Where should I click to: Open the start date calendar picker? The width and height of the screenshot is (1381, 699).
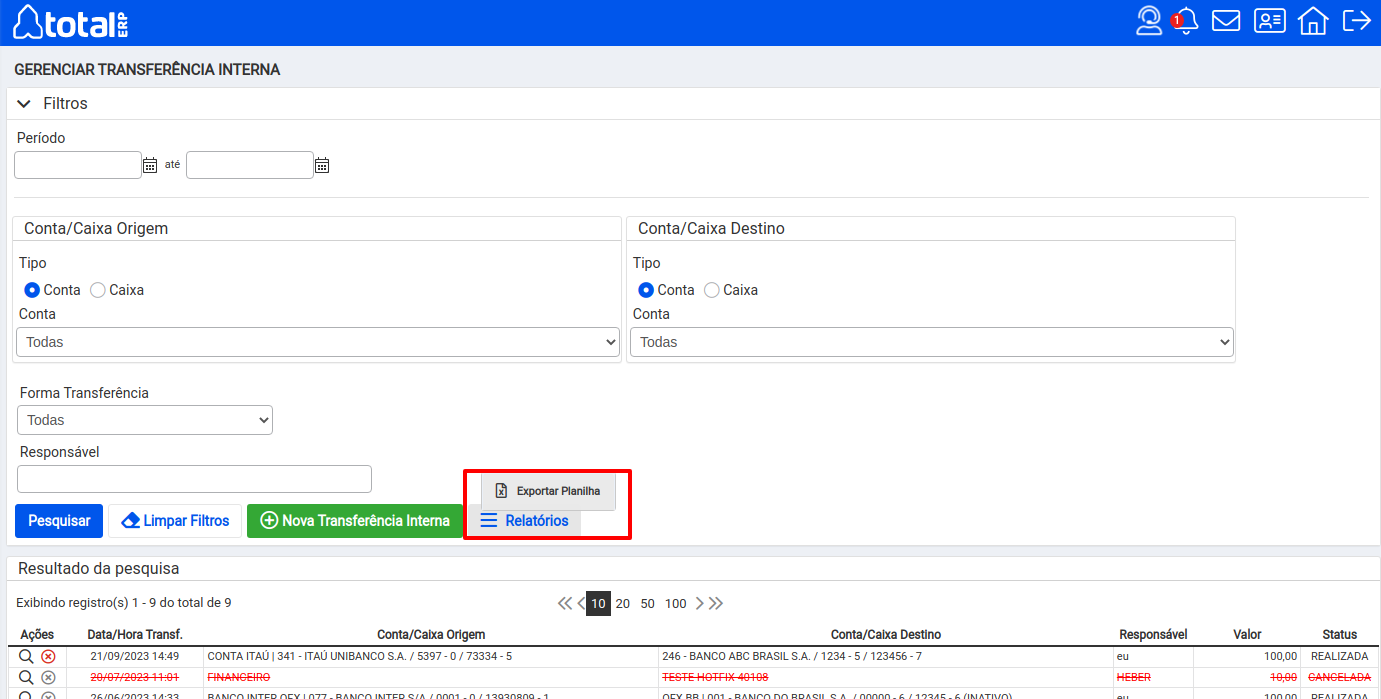(x=150, y=166)
